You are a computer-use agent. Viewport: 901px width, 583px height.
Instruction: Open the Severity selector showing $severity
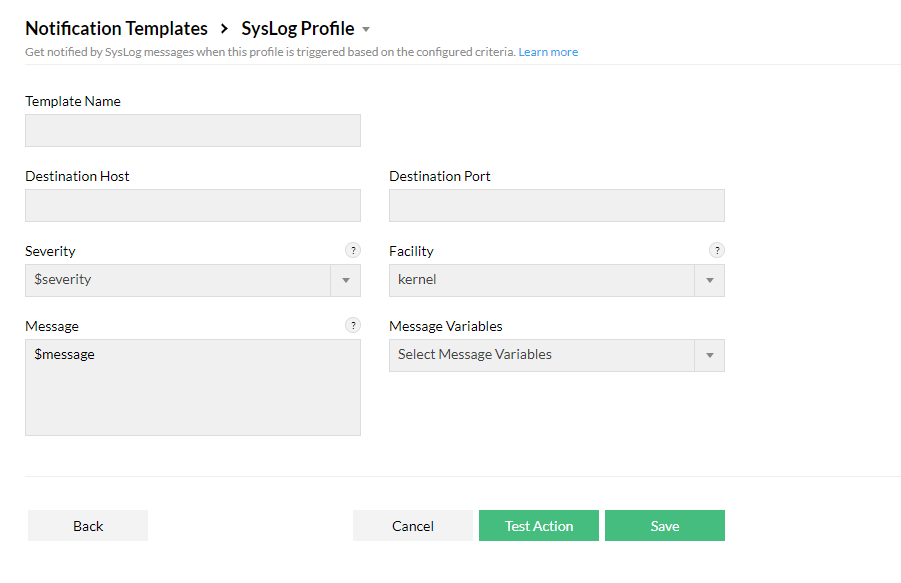click(x=180, y=280)
